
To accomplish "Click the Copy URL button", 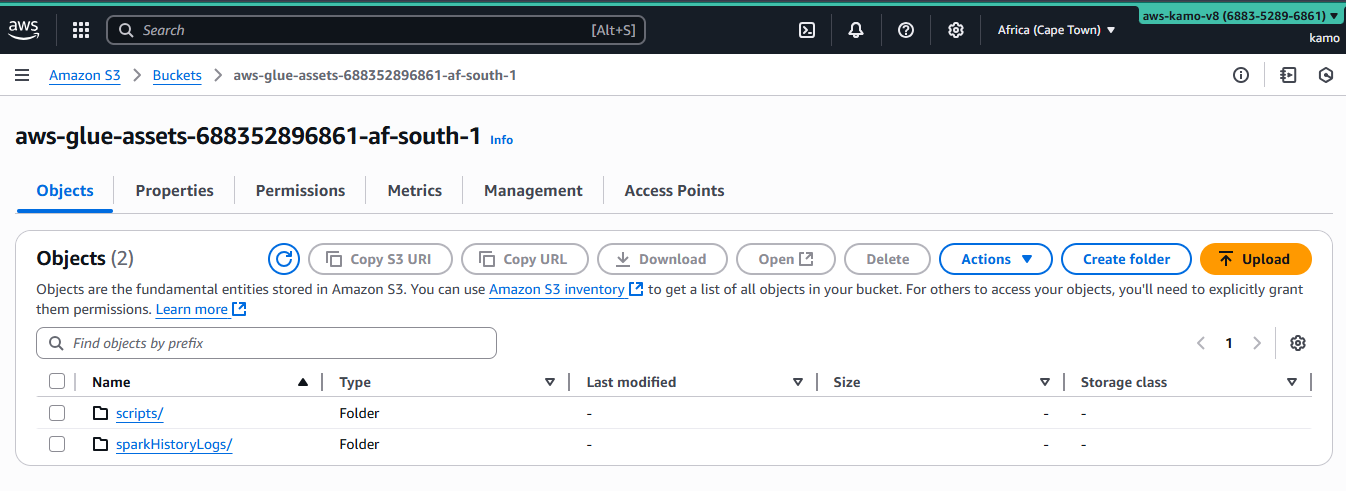I will click(525, 259).
